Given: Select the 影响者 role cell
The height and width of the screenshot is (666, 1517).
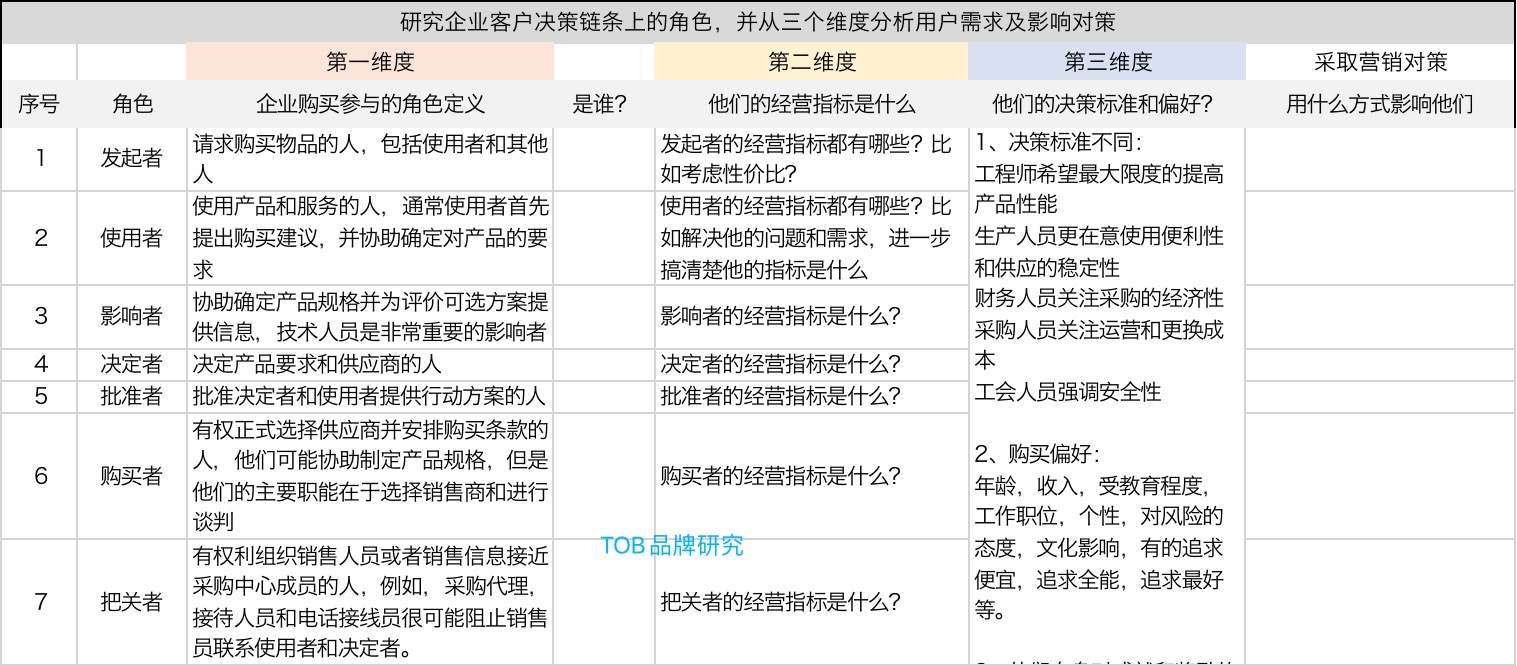Looking at the screenshot, I should (x=132, y=316).
